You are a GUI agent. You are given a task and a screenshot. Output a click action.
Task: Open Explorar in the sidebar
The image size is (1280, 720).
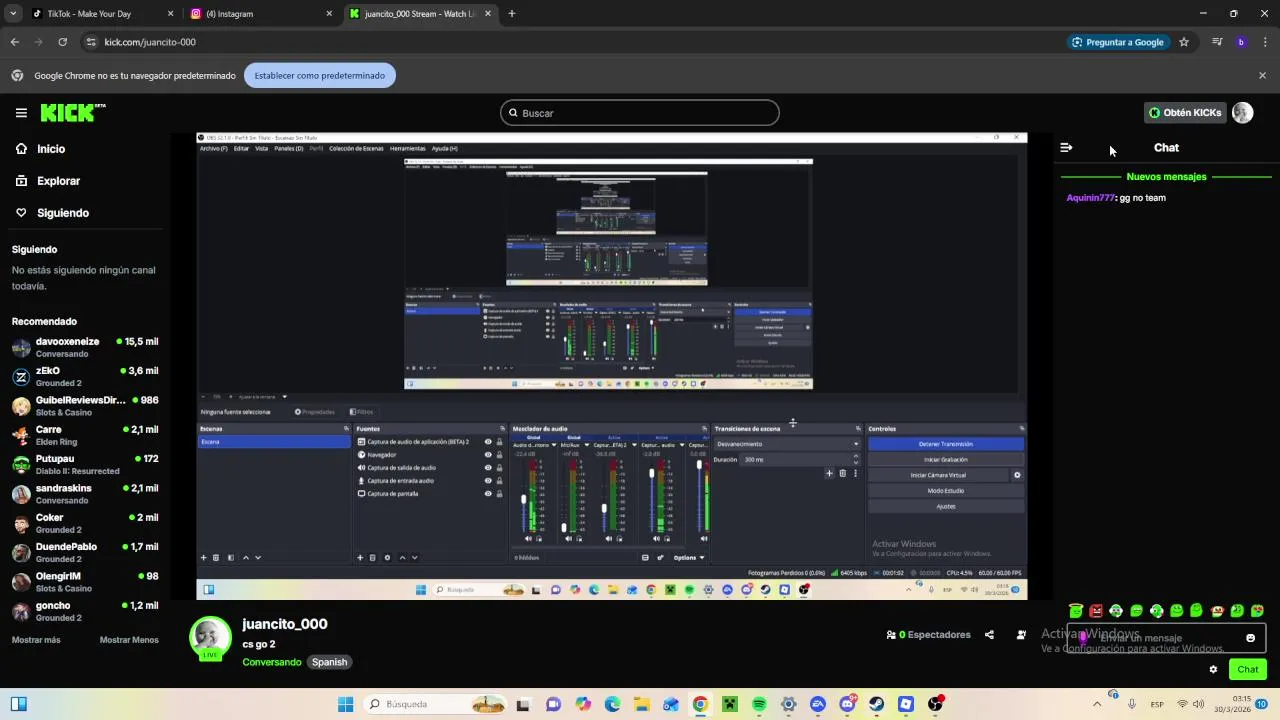pyautogui.click(x=58, y=181)
